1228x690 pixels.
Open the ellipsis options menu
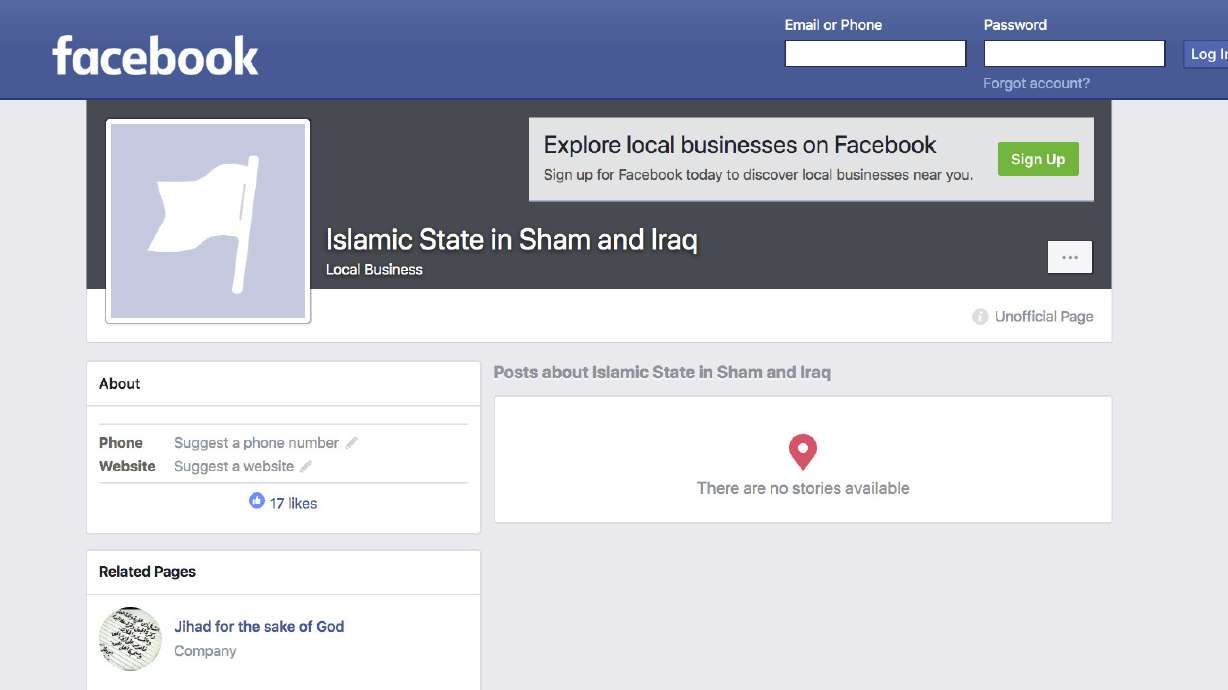point(1069,256)
